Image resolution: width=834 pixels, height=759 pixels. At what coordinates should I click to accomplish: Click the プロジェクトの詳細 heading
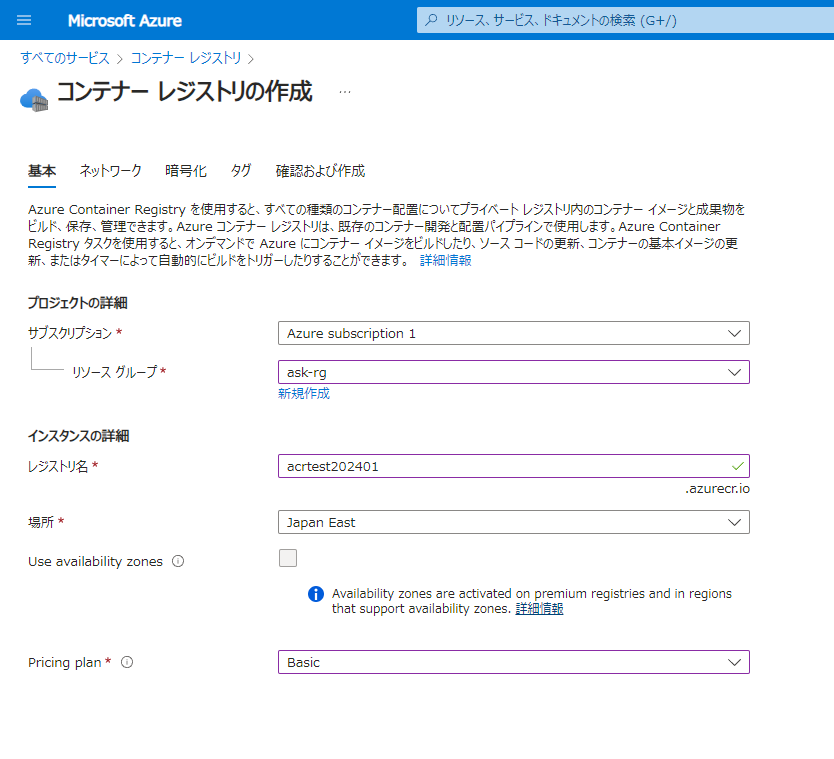pos(78,303)
